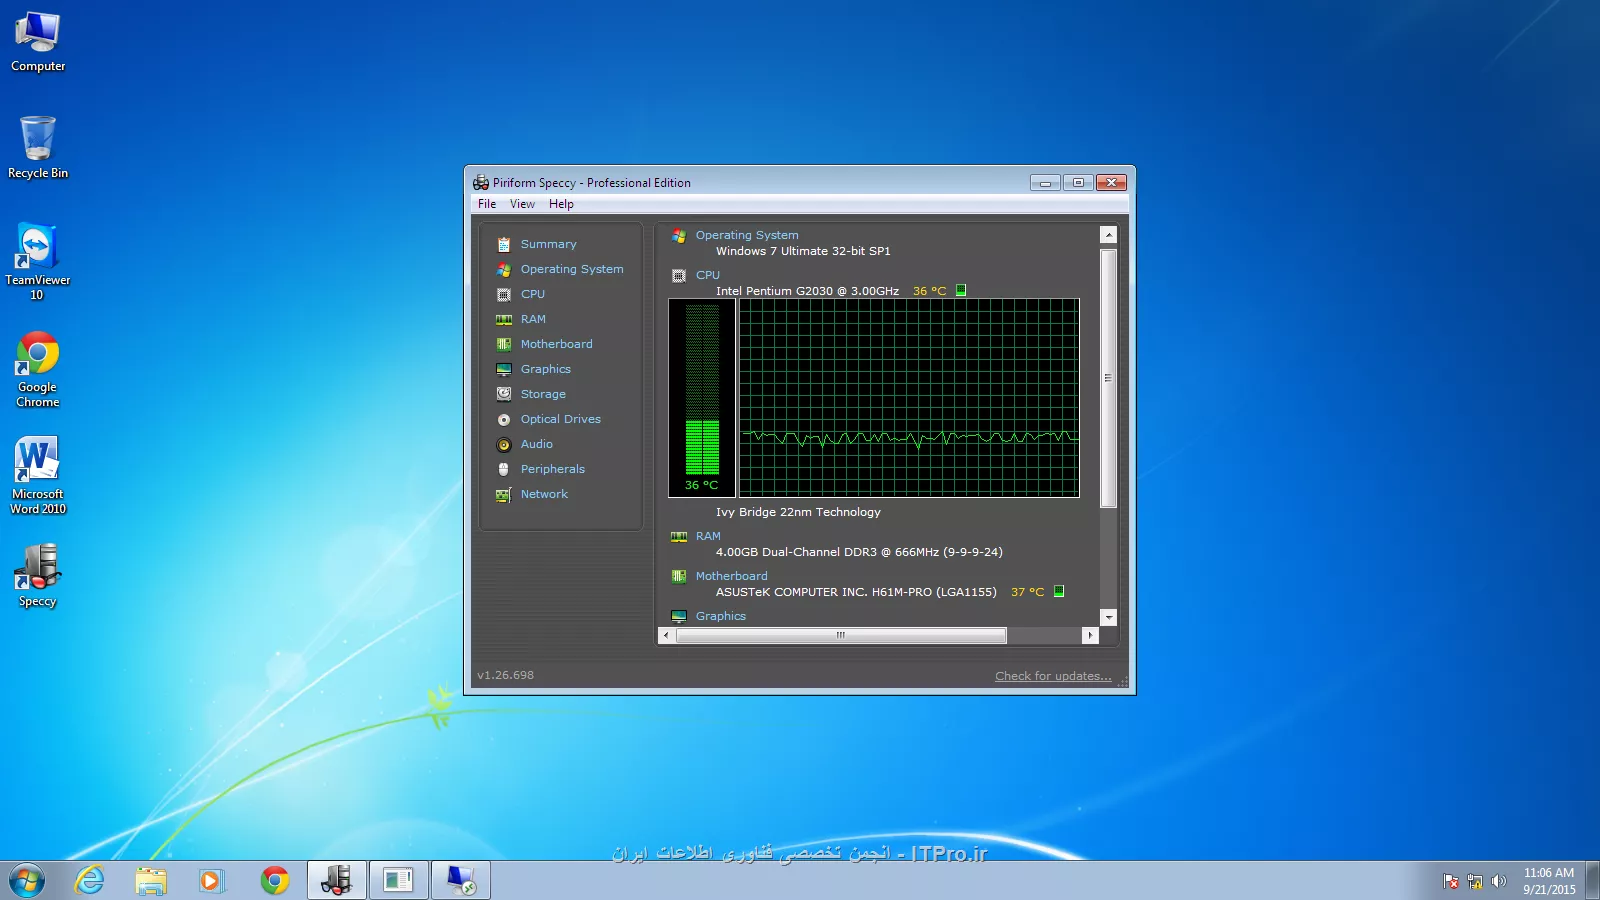Click the 4.00GB Dual-Channel DDR3 text
Image resolution: width=1600 pixels, height=900 pixels.
point(859,552)
